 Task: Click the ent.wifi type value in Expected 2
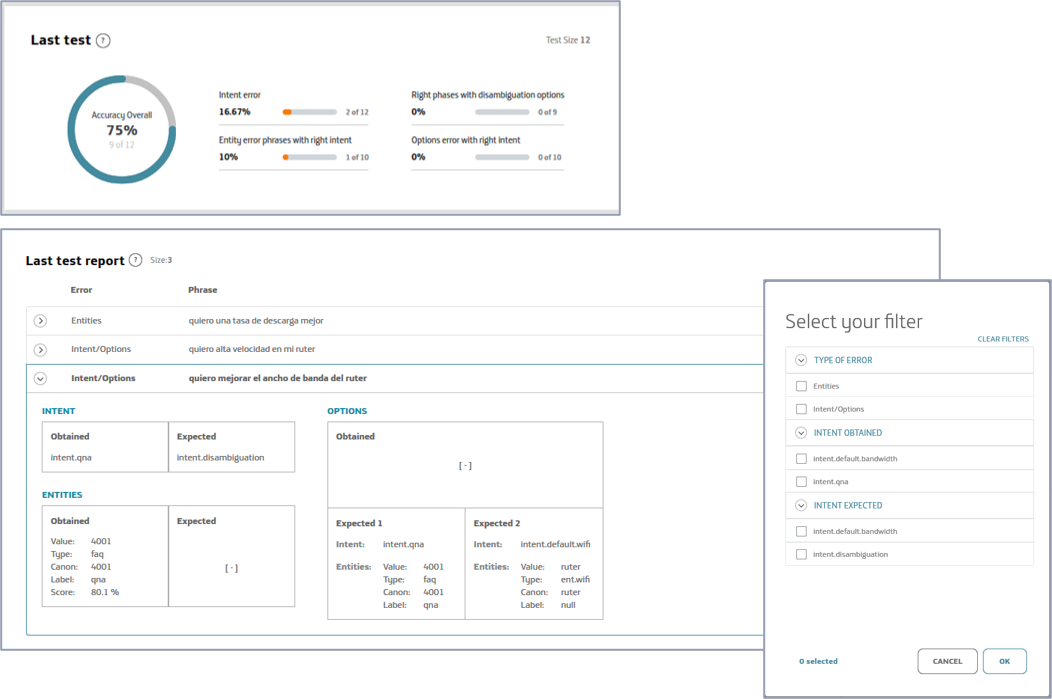coord(575,580)
